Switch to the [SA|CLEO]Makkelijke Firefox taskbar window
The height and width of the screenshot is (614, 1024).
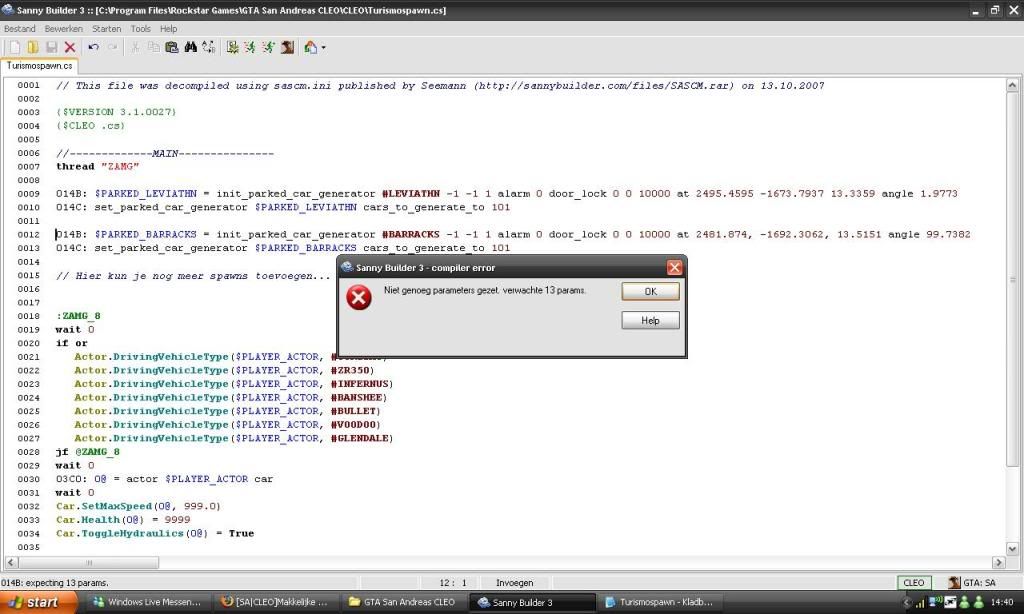click(x=276, y=602)
